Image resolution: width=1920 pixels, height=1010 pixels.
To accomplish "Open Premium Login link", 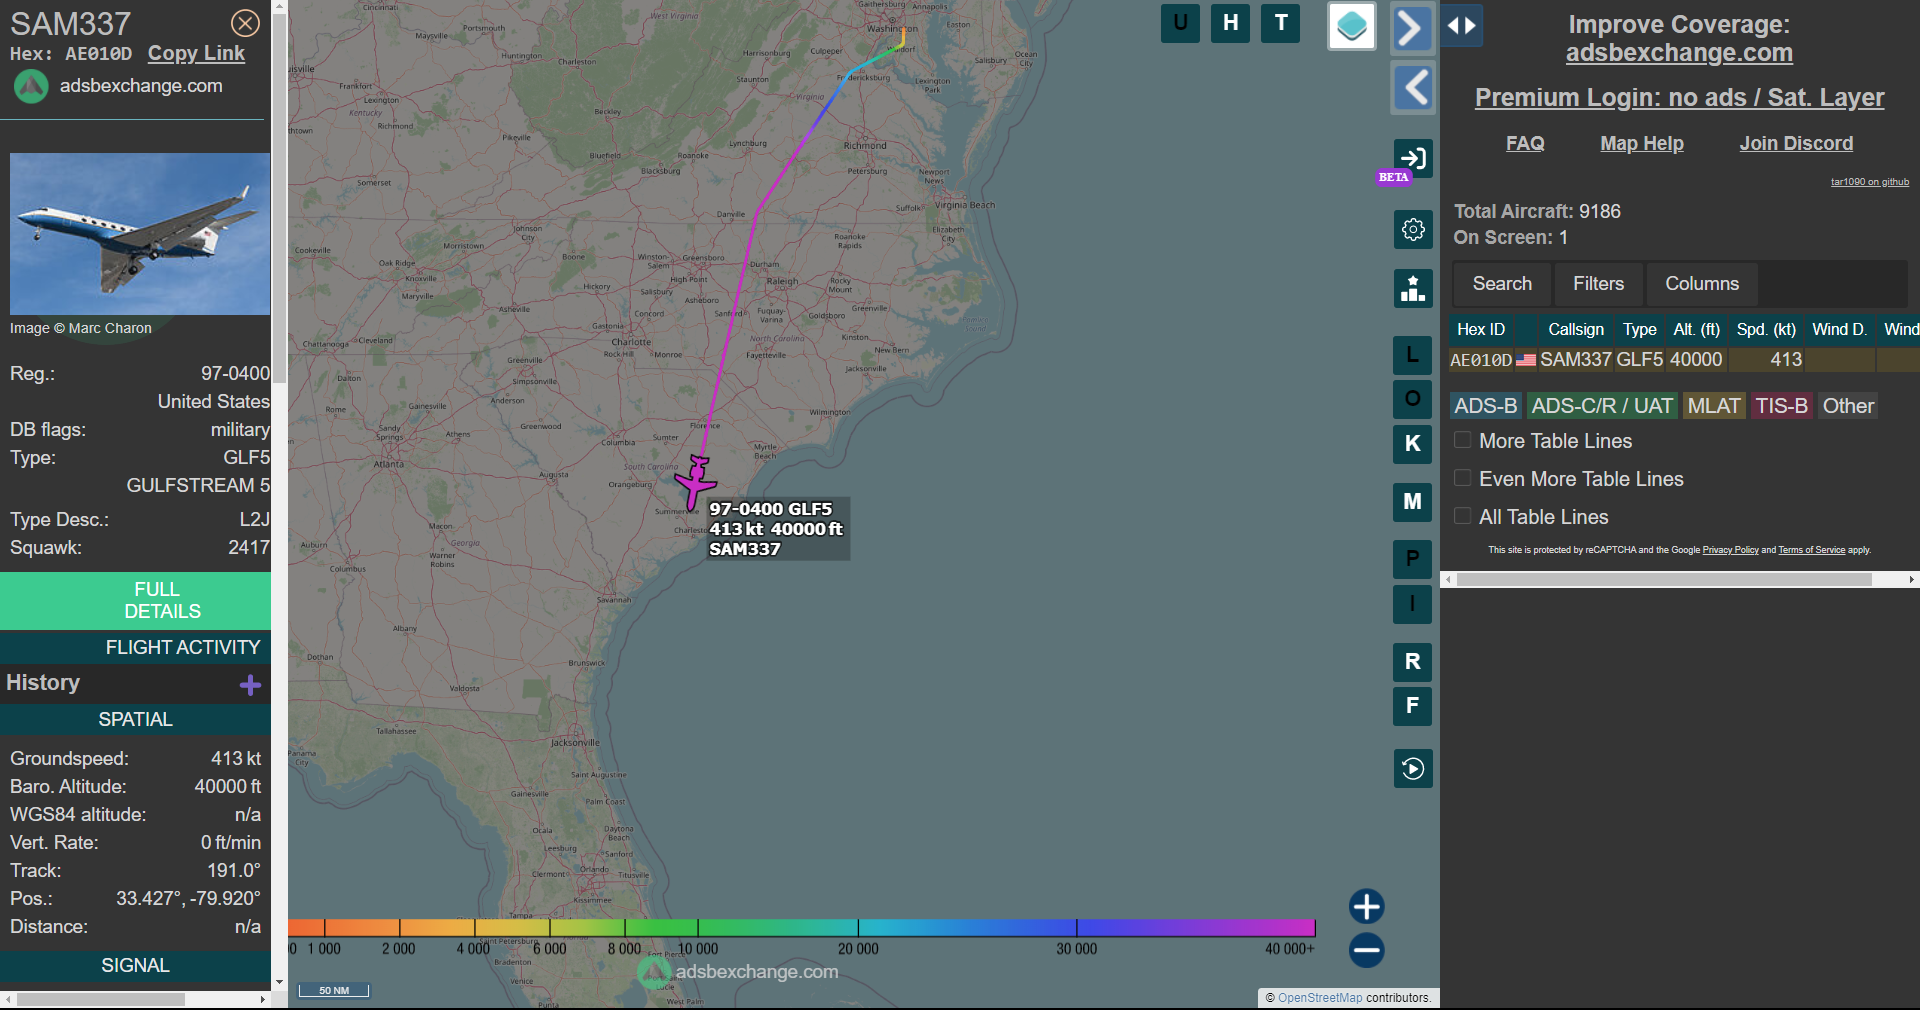I will (x=1679, y=97).
